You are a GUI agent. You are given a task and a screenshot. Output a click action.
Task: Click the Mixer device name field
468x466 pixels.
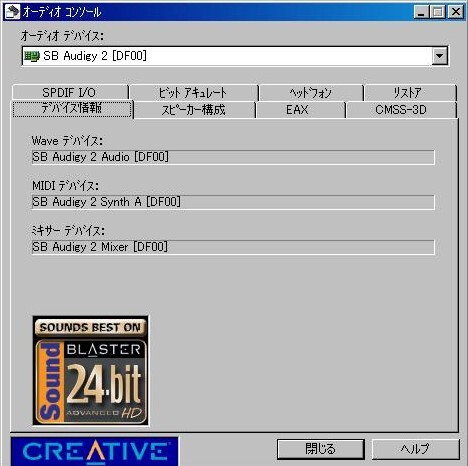click(233, 247)
